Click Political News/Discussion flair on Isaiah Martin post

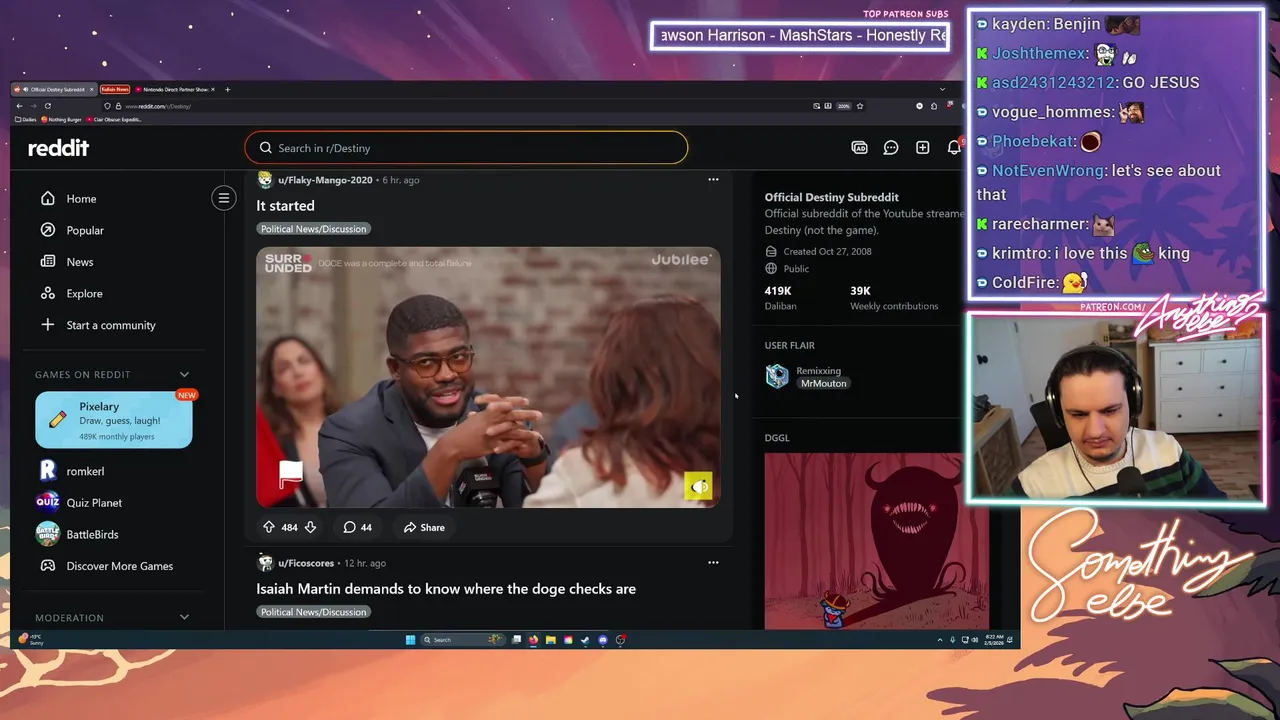[x=314, y=612]
